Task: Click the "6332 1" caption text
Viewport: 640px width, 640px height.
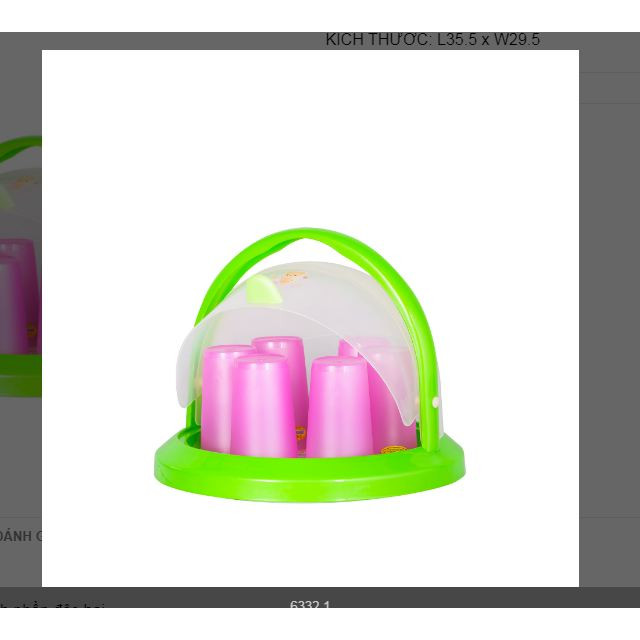Action: point(309,604)
